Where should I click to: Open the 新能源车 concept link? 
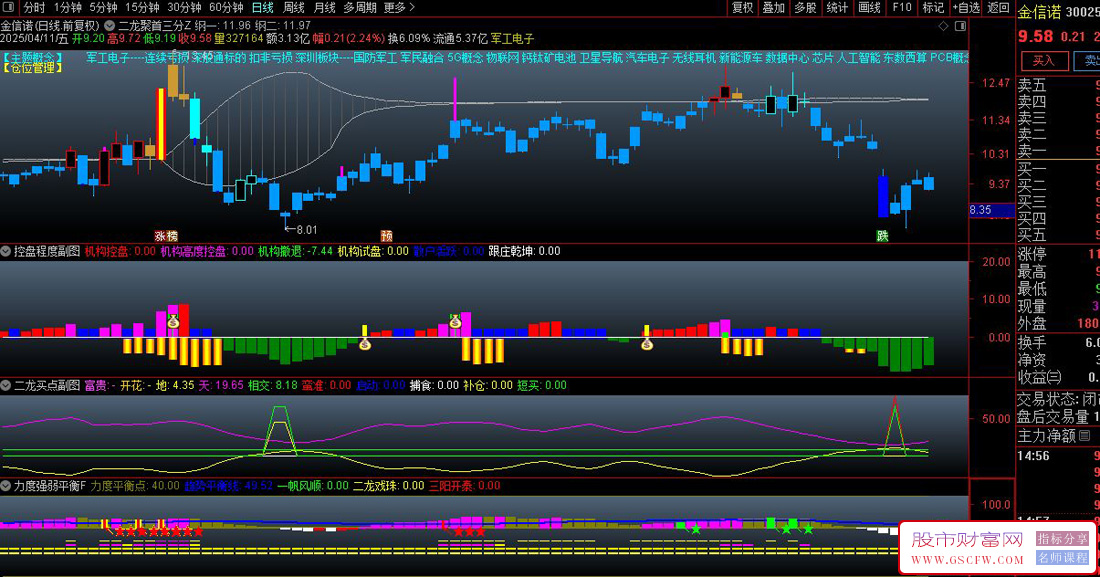coord(742,58)
